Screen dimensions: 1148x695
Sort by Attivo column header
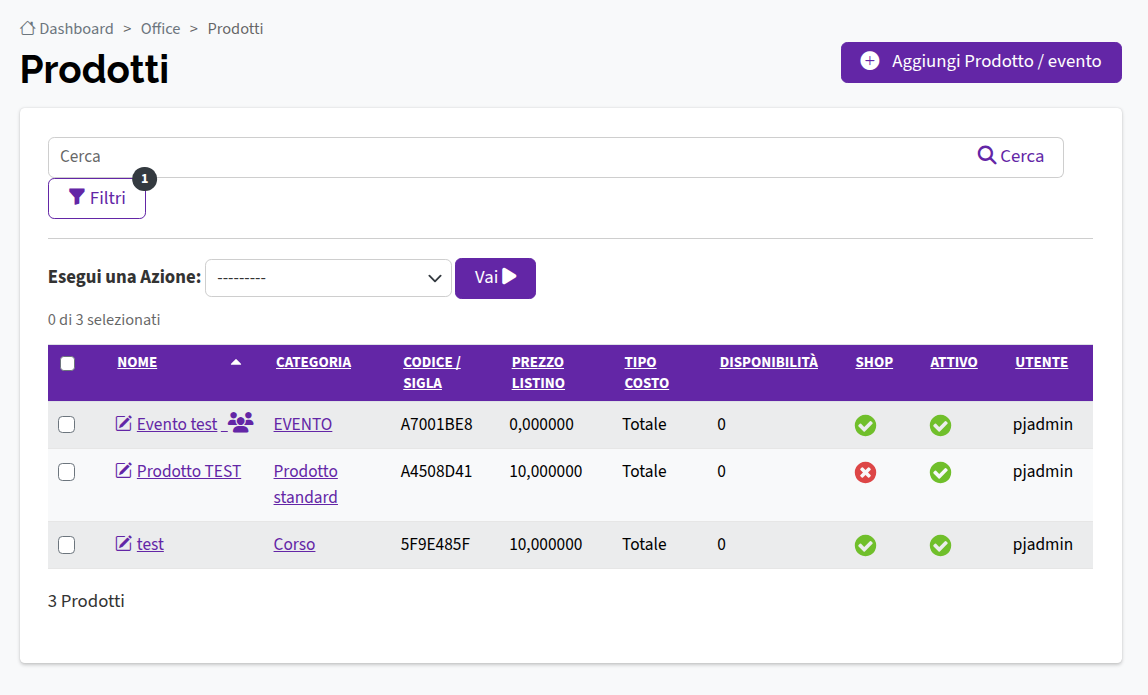pyautogui.click(x=954, y=362)
